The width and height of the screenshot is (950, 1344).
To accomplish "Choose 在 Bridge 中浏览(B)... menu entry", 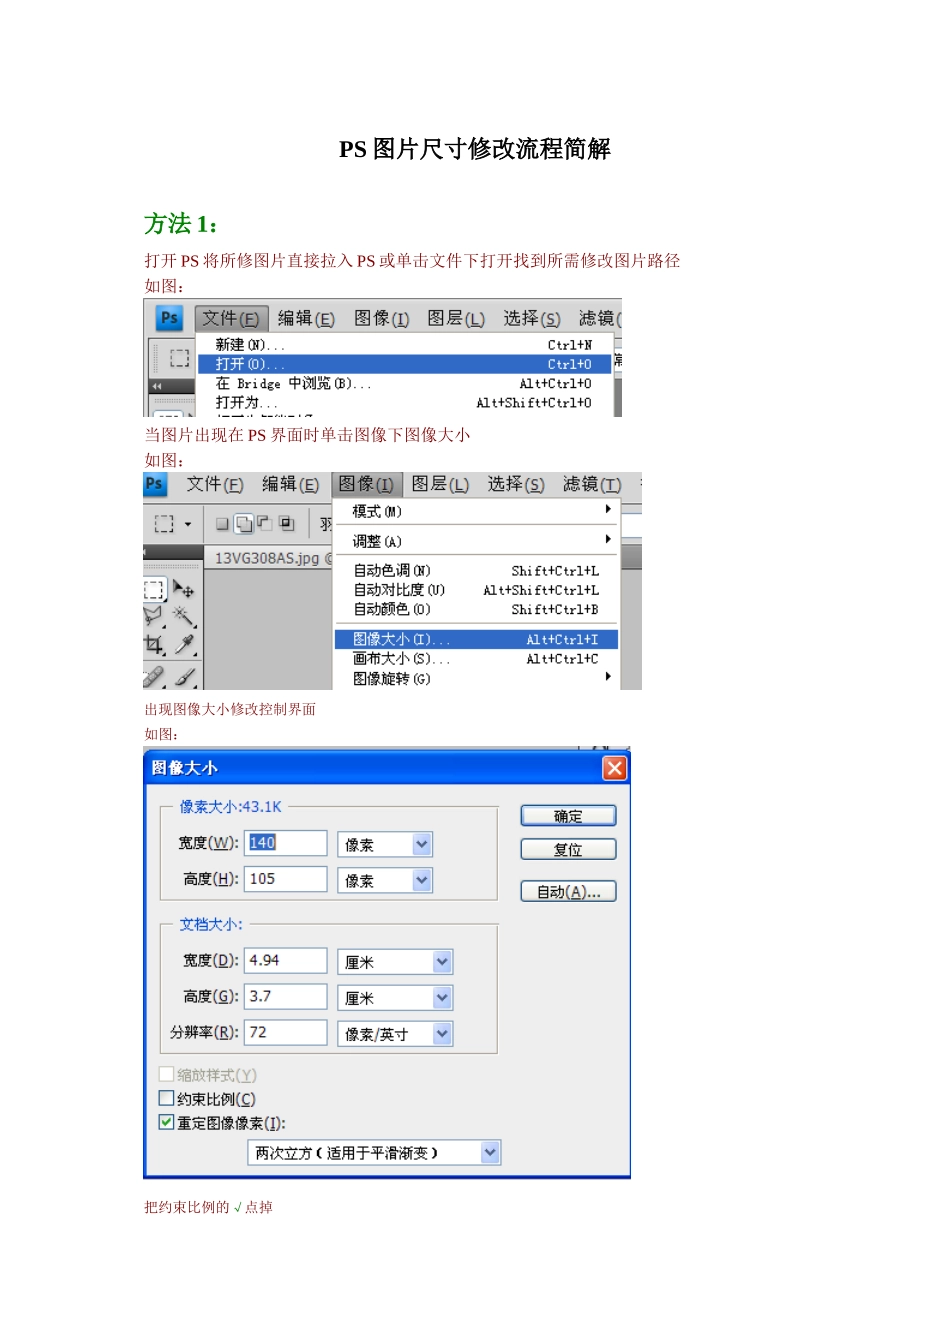I will 404,384.
